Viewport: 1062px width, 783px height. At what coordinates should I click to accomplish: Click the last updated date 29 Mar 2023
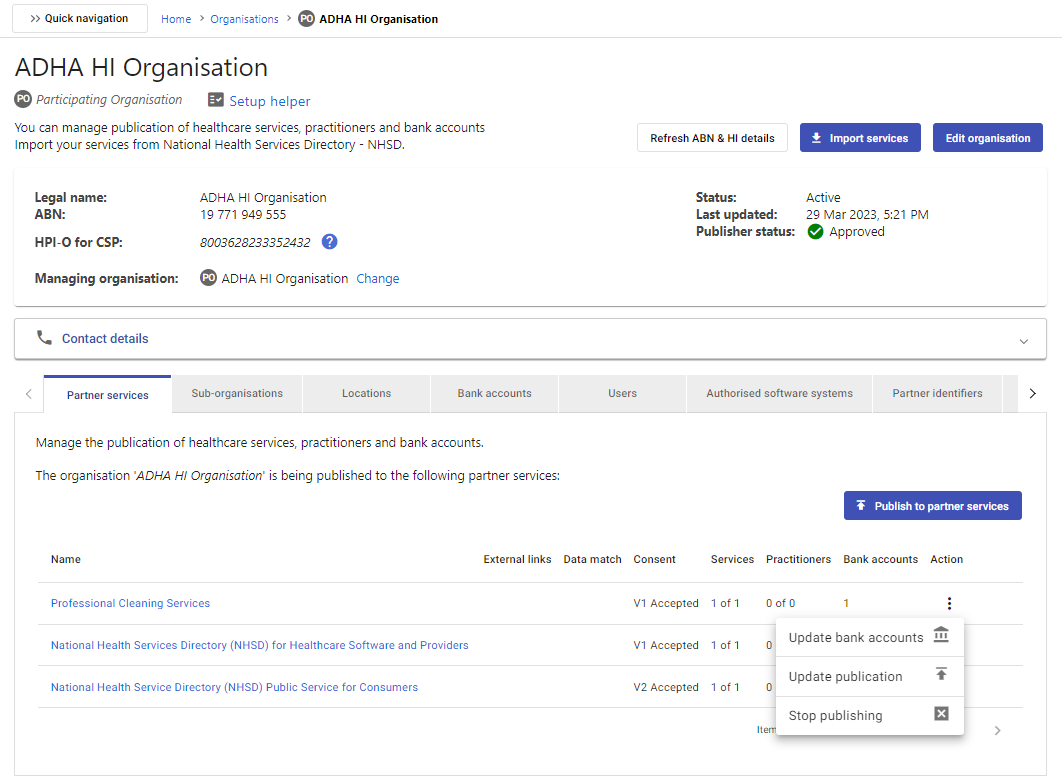pyautogui.click(x=867, y=215)
